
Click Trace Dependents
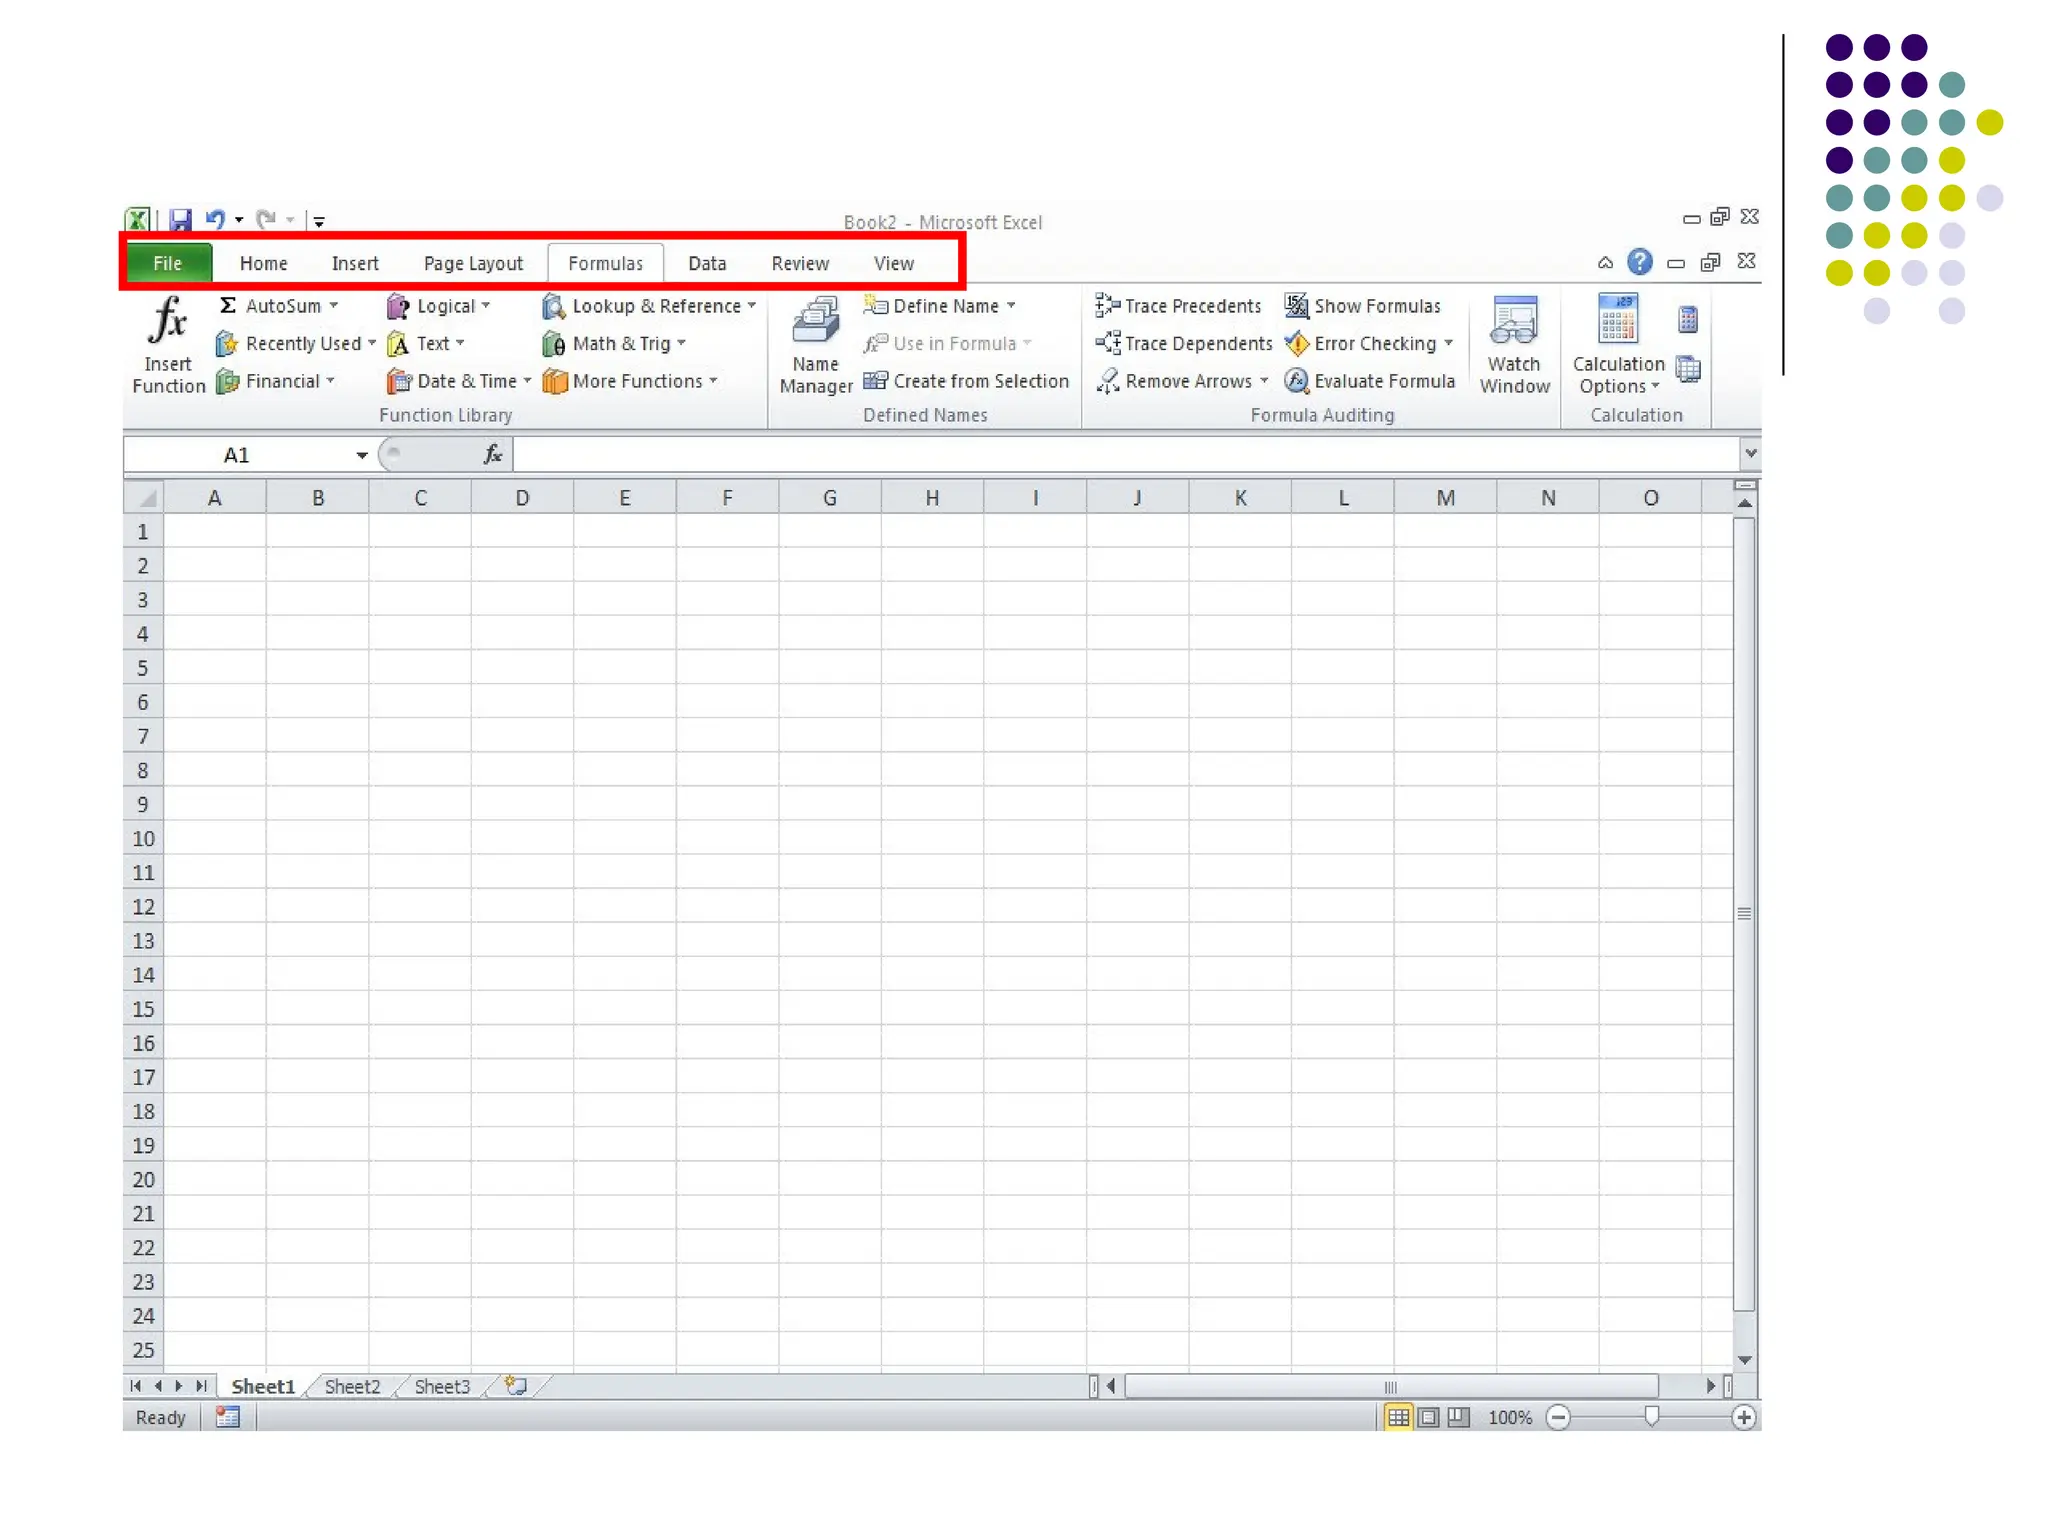(x=1184, y=344)
